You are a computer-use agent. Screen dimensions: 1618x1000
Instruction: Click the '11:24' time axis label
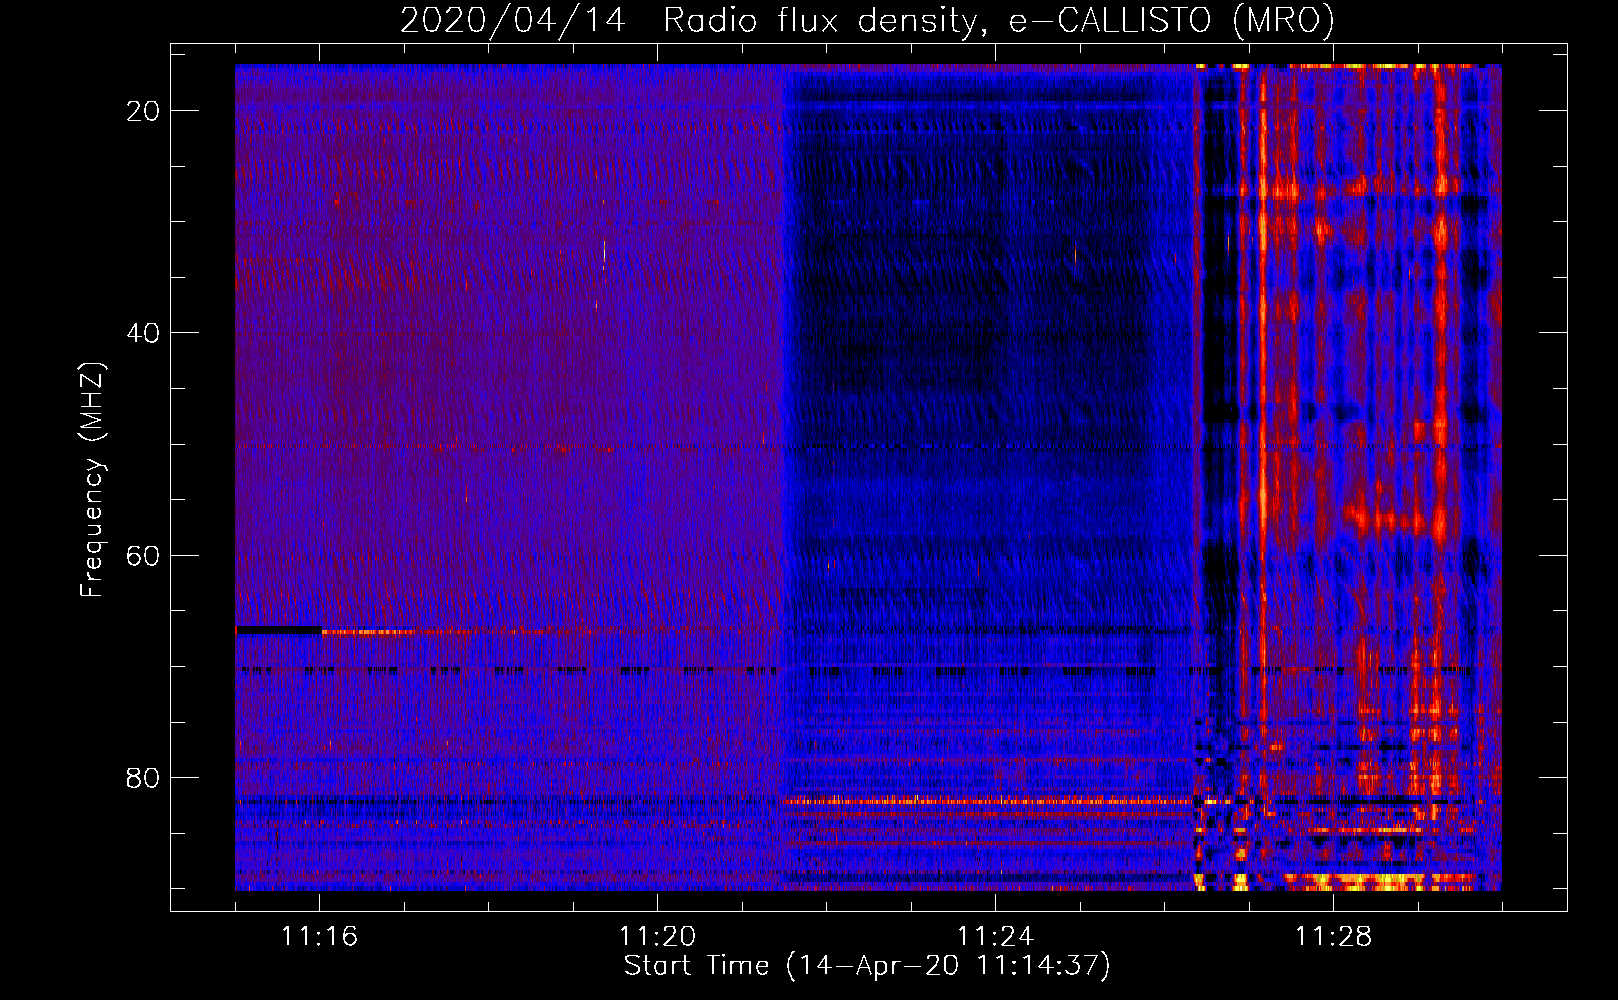(x=995, y=937)
